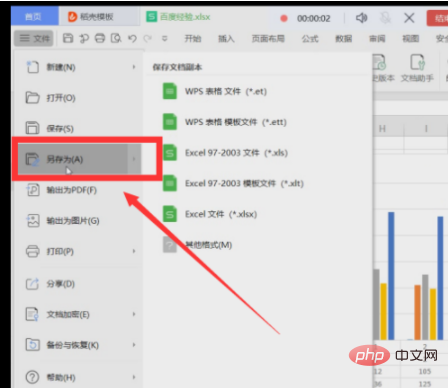Click the print preview icon
Viewport: 448px width, 388px height.
coord(116,38)
